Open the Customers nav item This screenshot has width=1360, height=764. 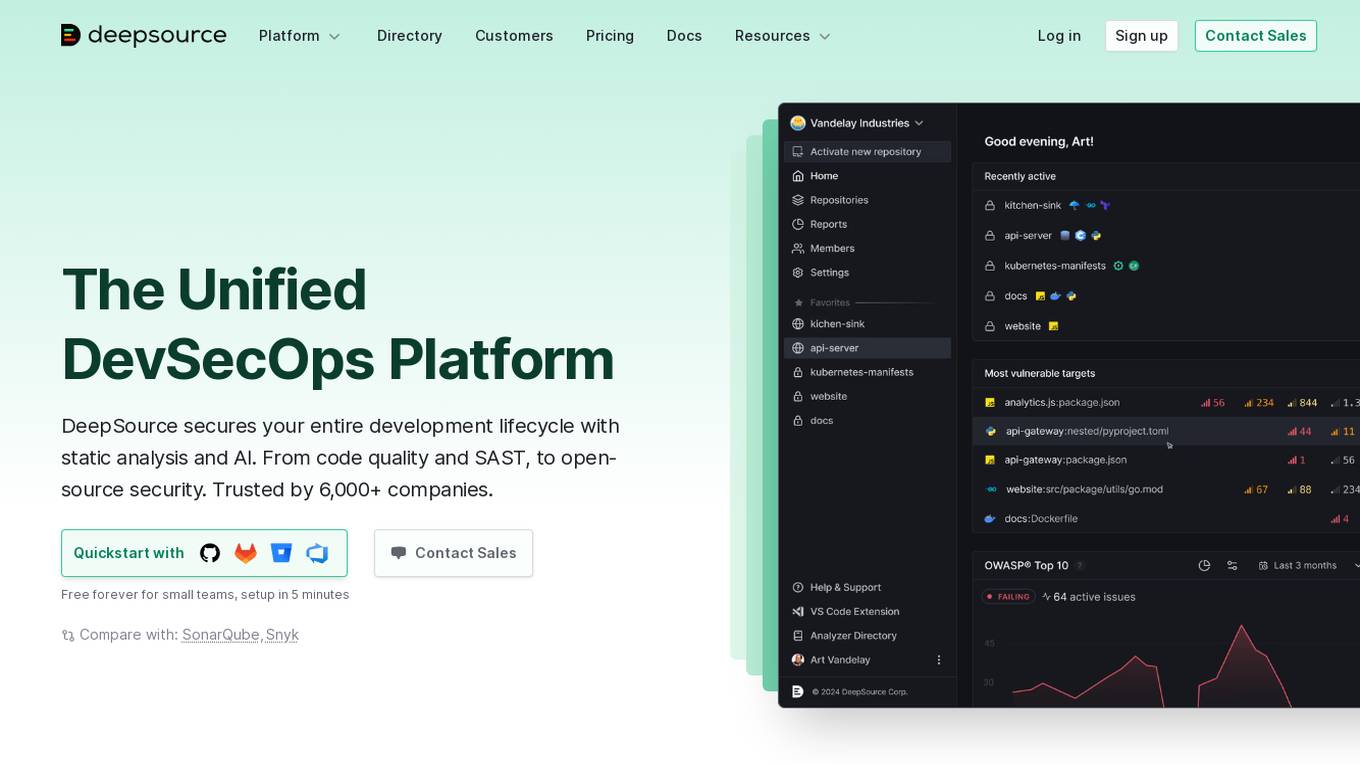pos(514,36)
